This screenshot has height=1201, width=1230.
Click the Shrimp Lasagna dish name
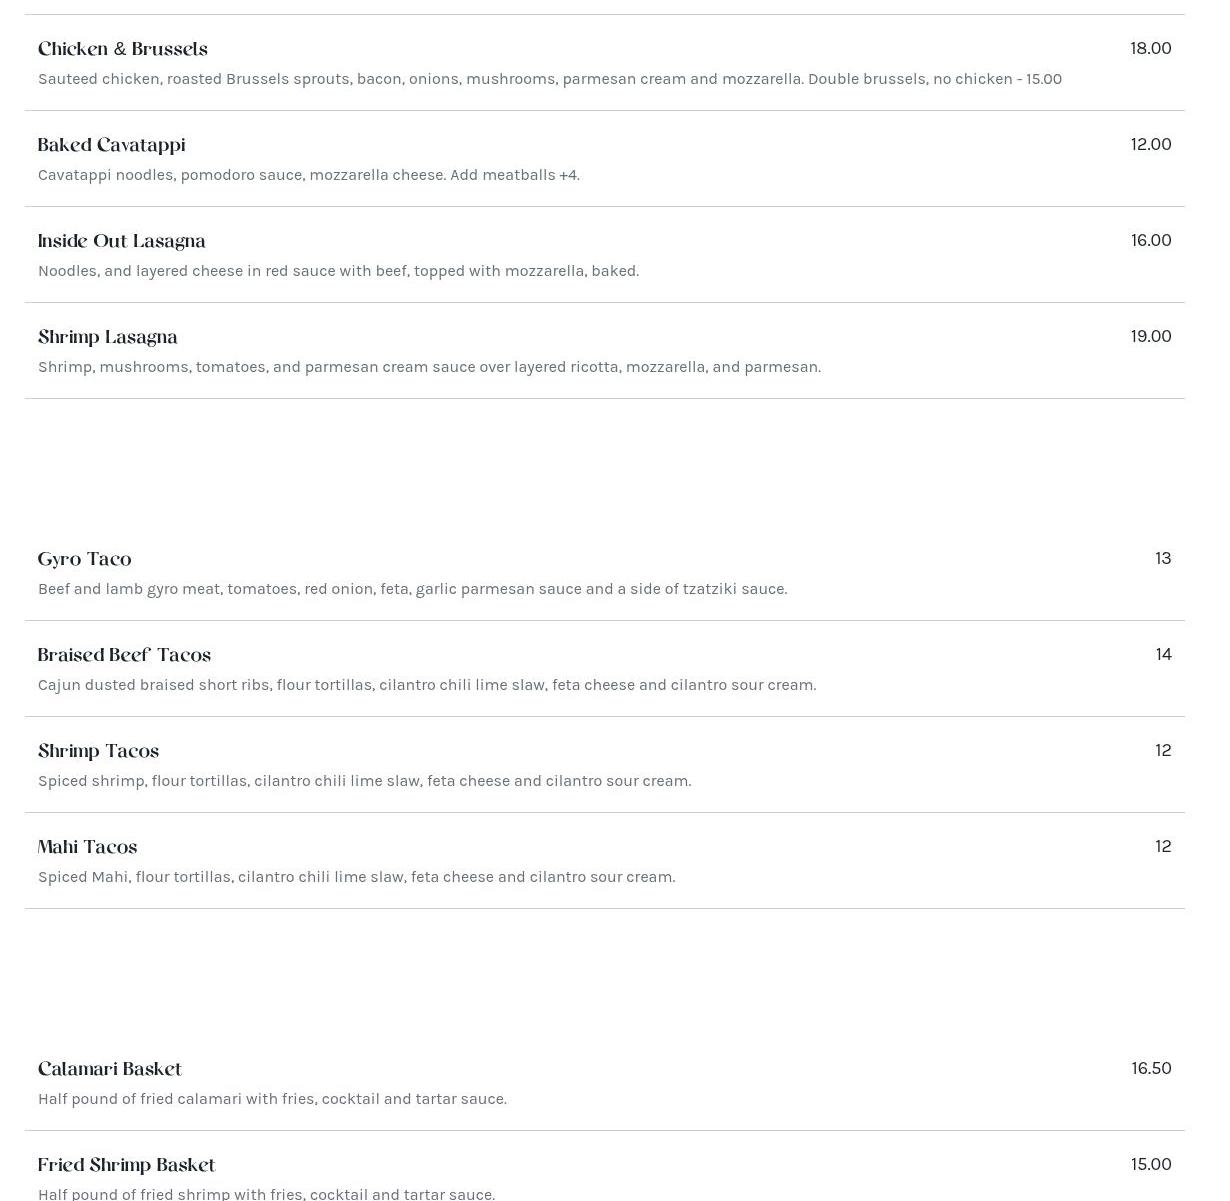pos(107,337)
